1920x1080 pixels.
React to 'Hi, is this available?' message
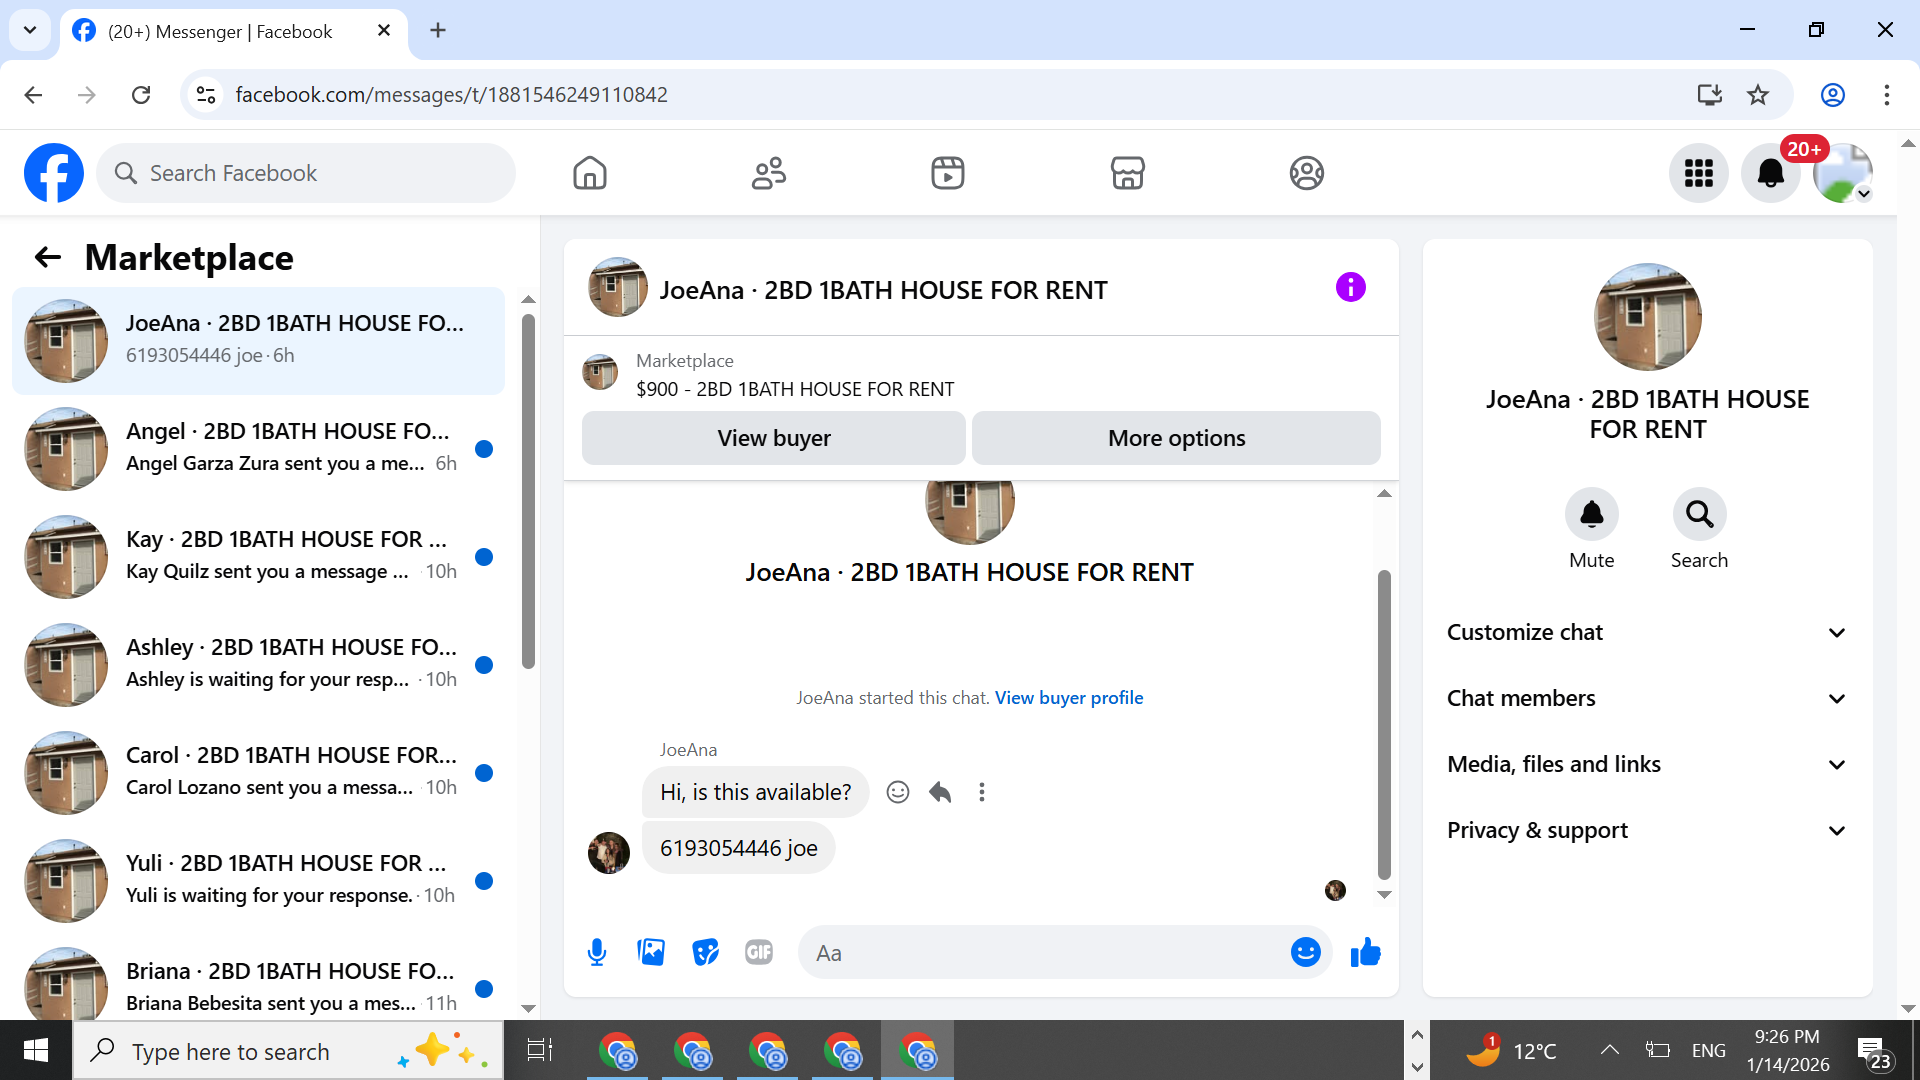click(898, 792)
